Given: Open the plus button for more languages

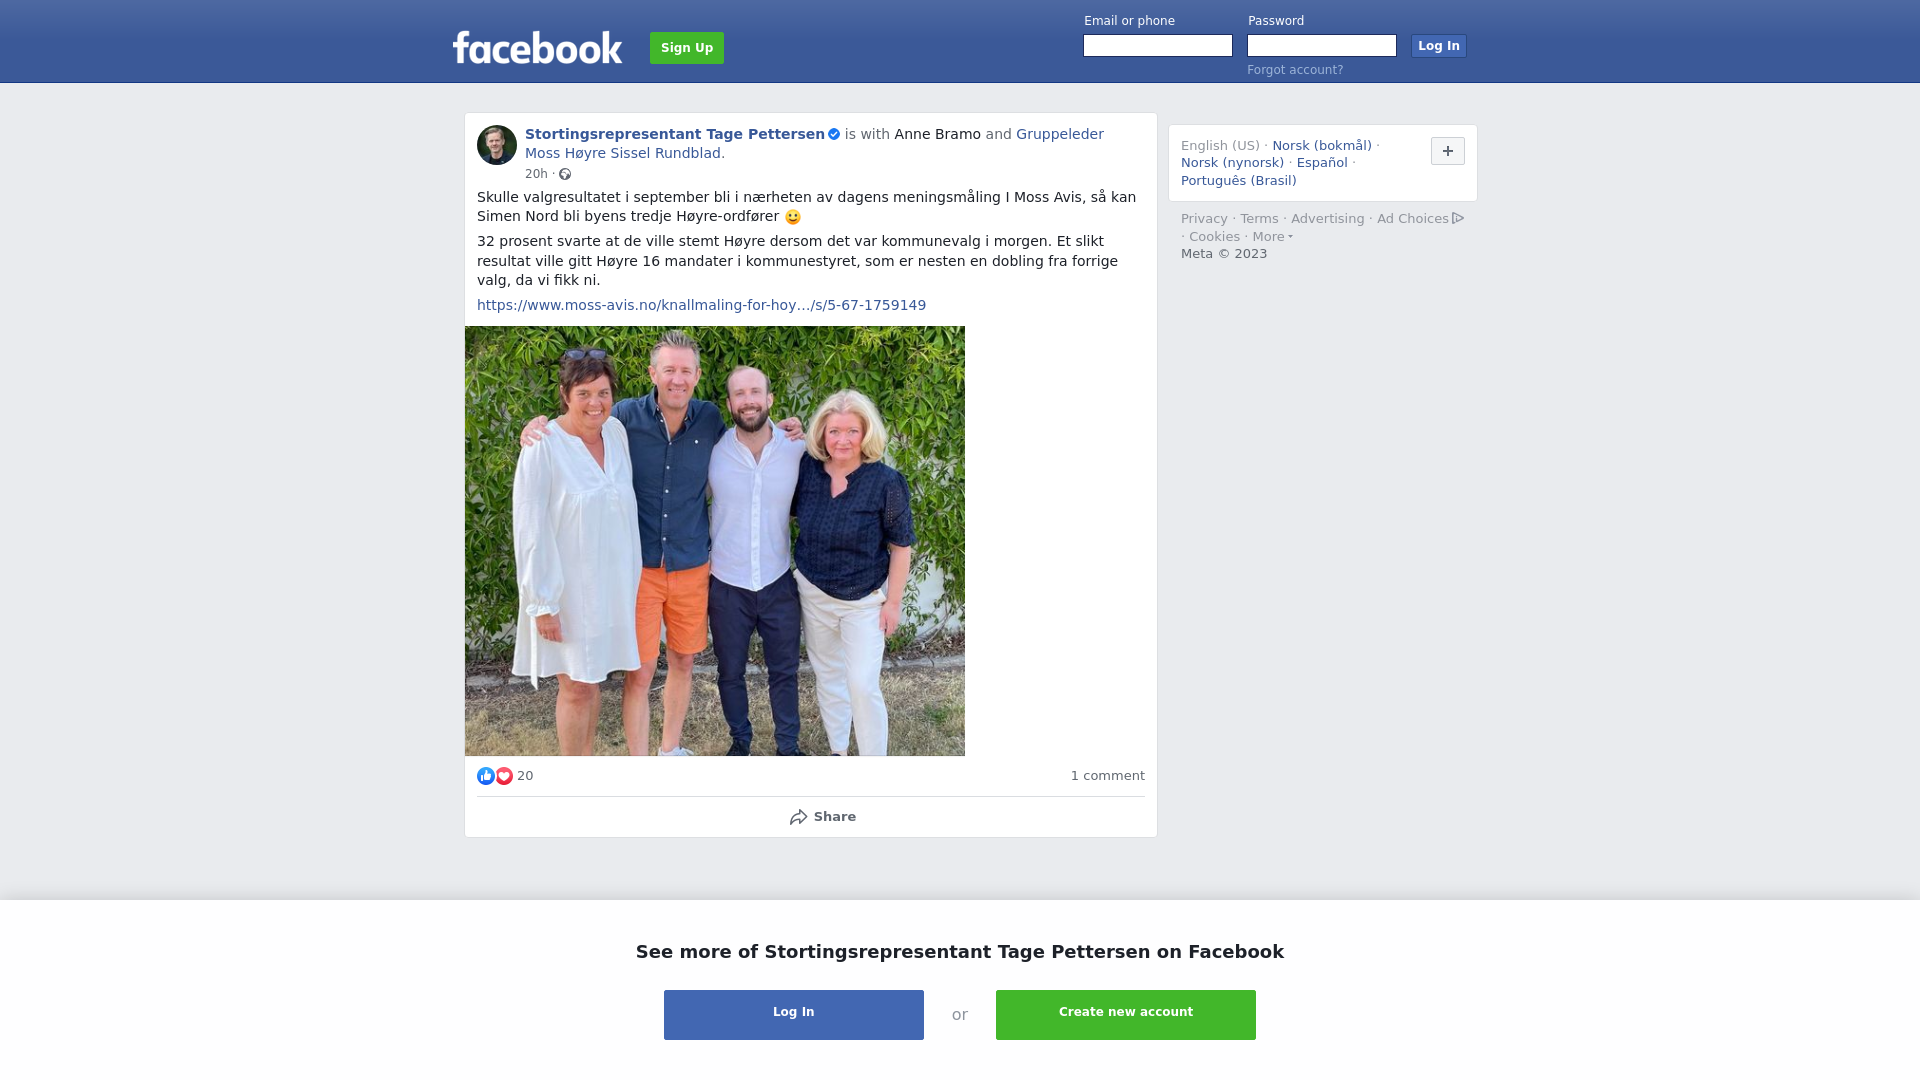Looking at the screenshot, I should click(x=1448, y=151).
